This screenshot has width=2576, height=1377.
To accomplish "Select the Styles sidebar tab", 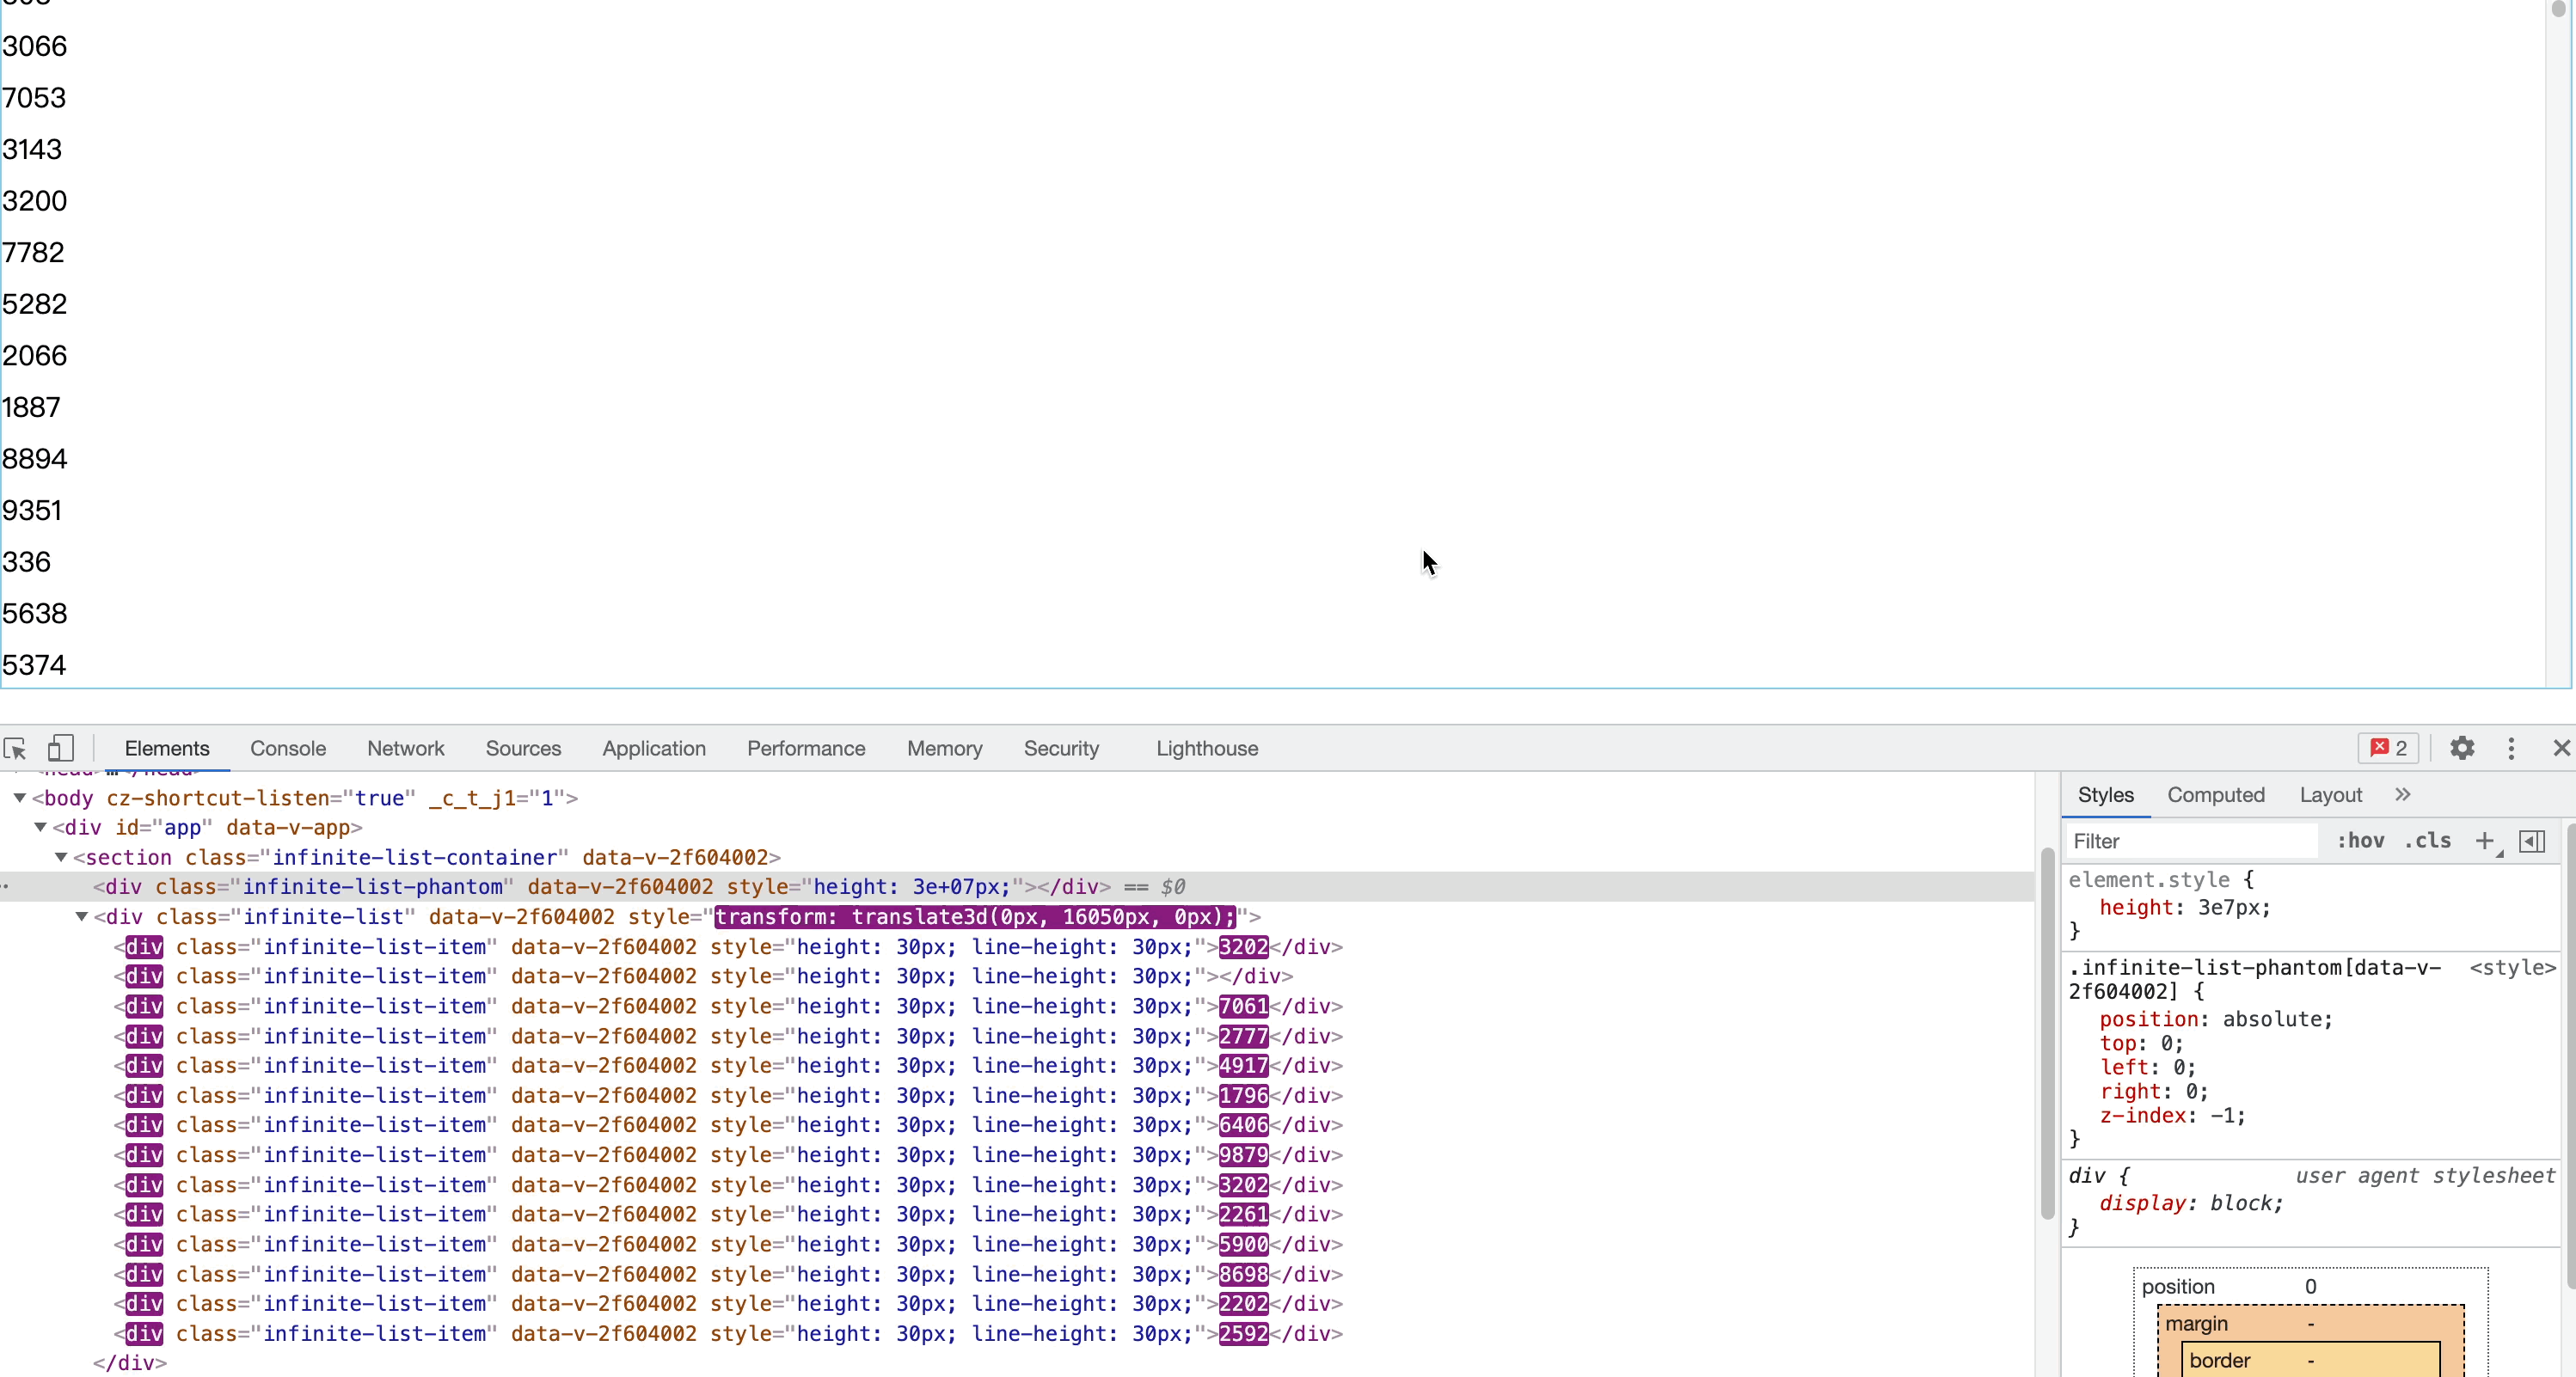I will coord(2105,794).
